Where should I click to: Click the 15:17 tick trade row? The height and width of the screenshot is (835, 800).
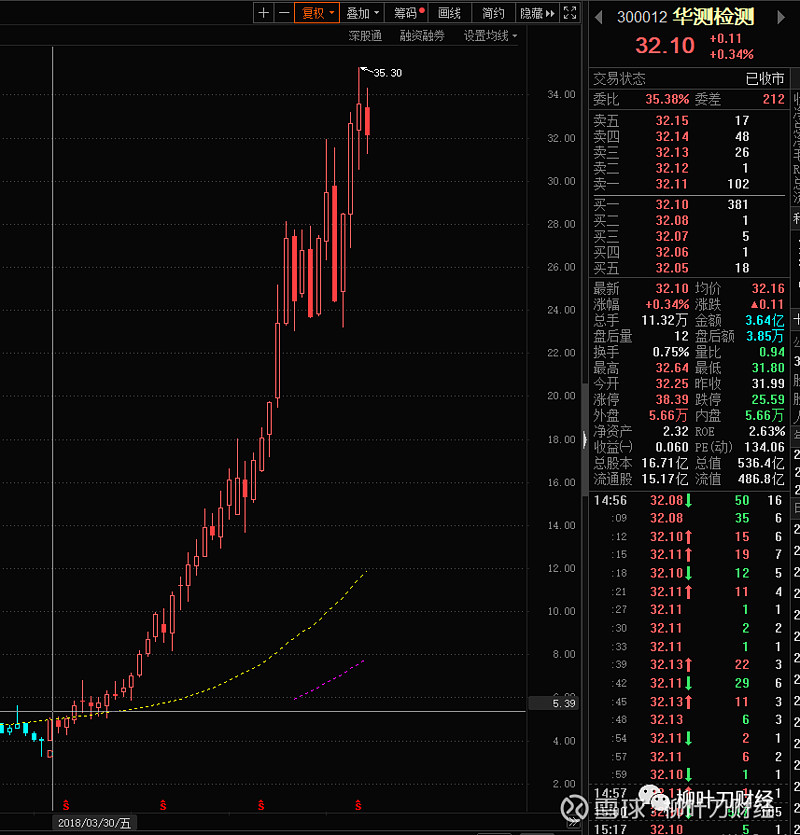click(688, 829)
